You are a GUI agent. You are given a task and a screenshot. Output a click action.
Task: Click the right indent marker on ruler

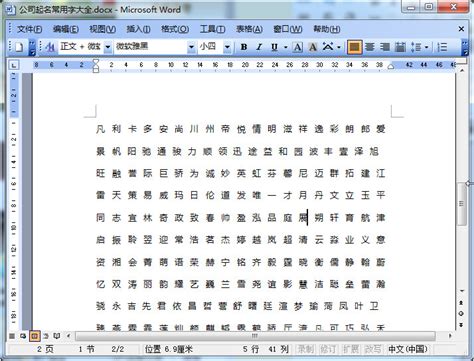pyautogui.click(x=391, y=66)
